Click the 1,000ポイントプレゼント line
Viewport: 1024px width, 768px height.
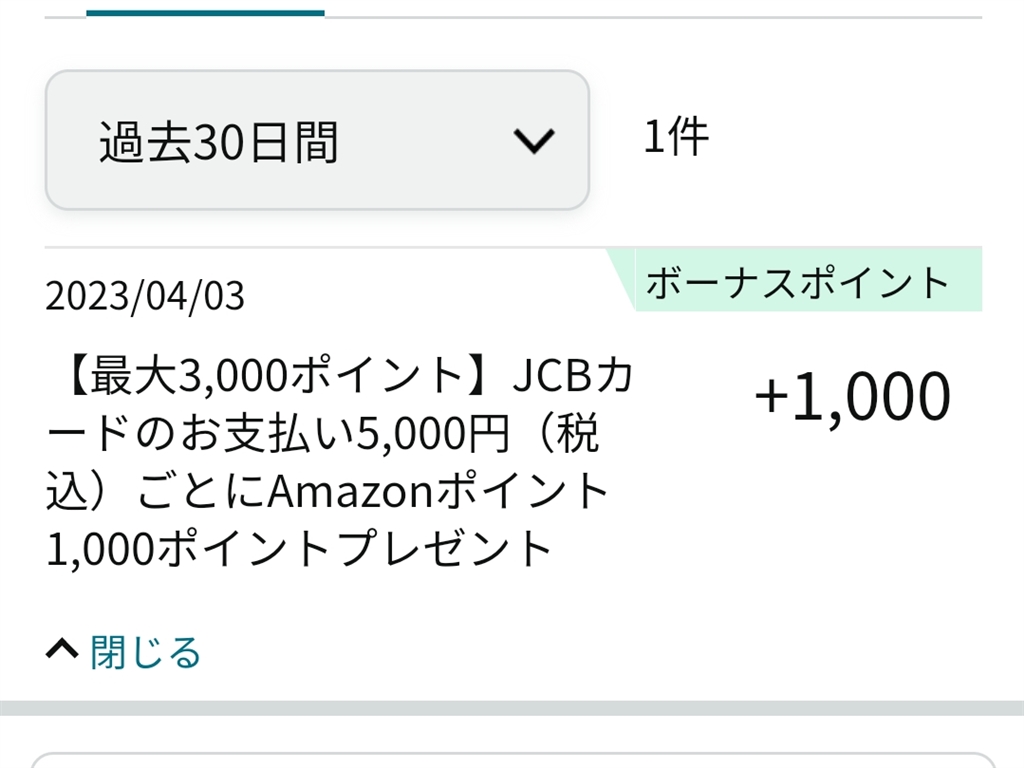coord(300,548)
